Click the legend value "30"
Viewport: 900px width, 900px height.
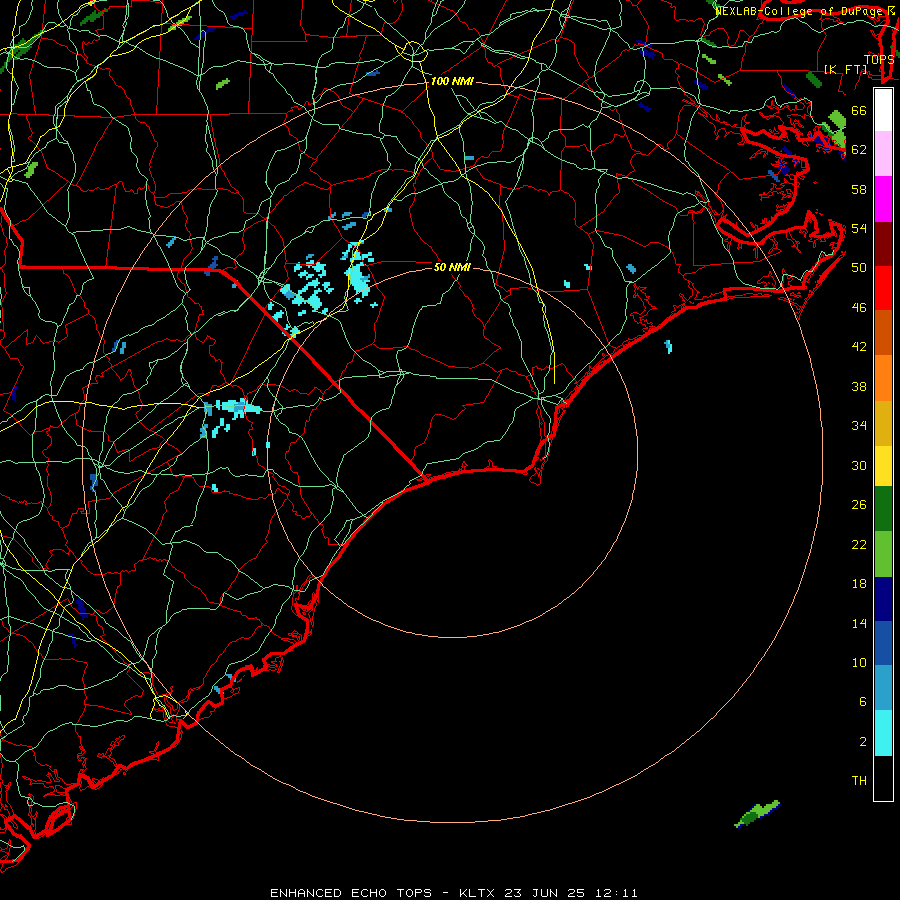coord(859,465)
